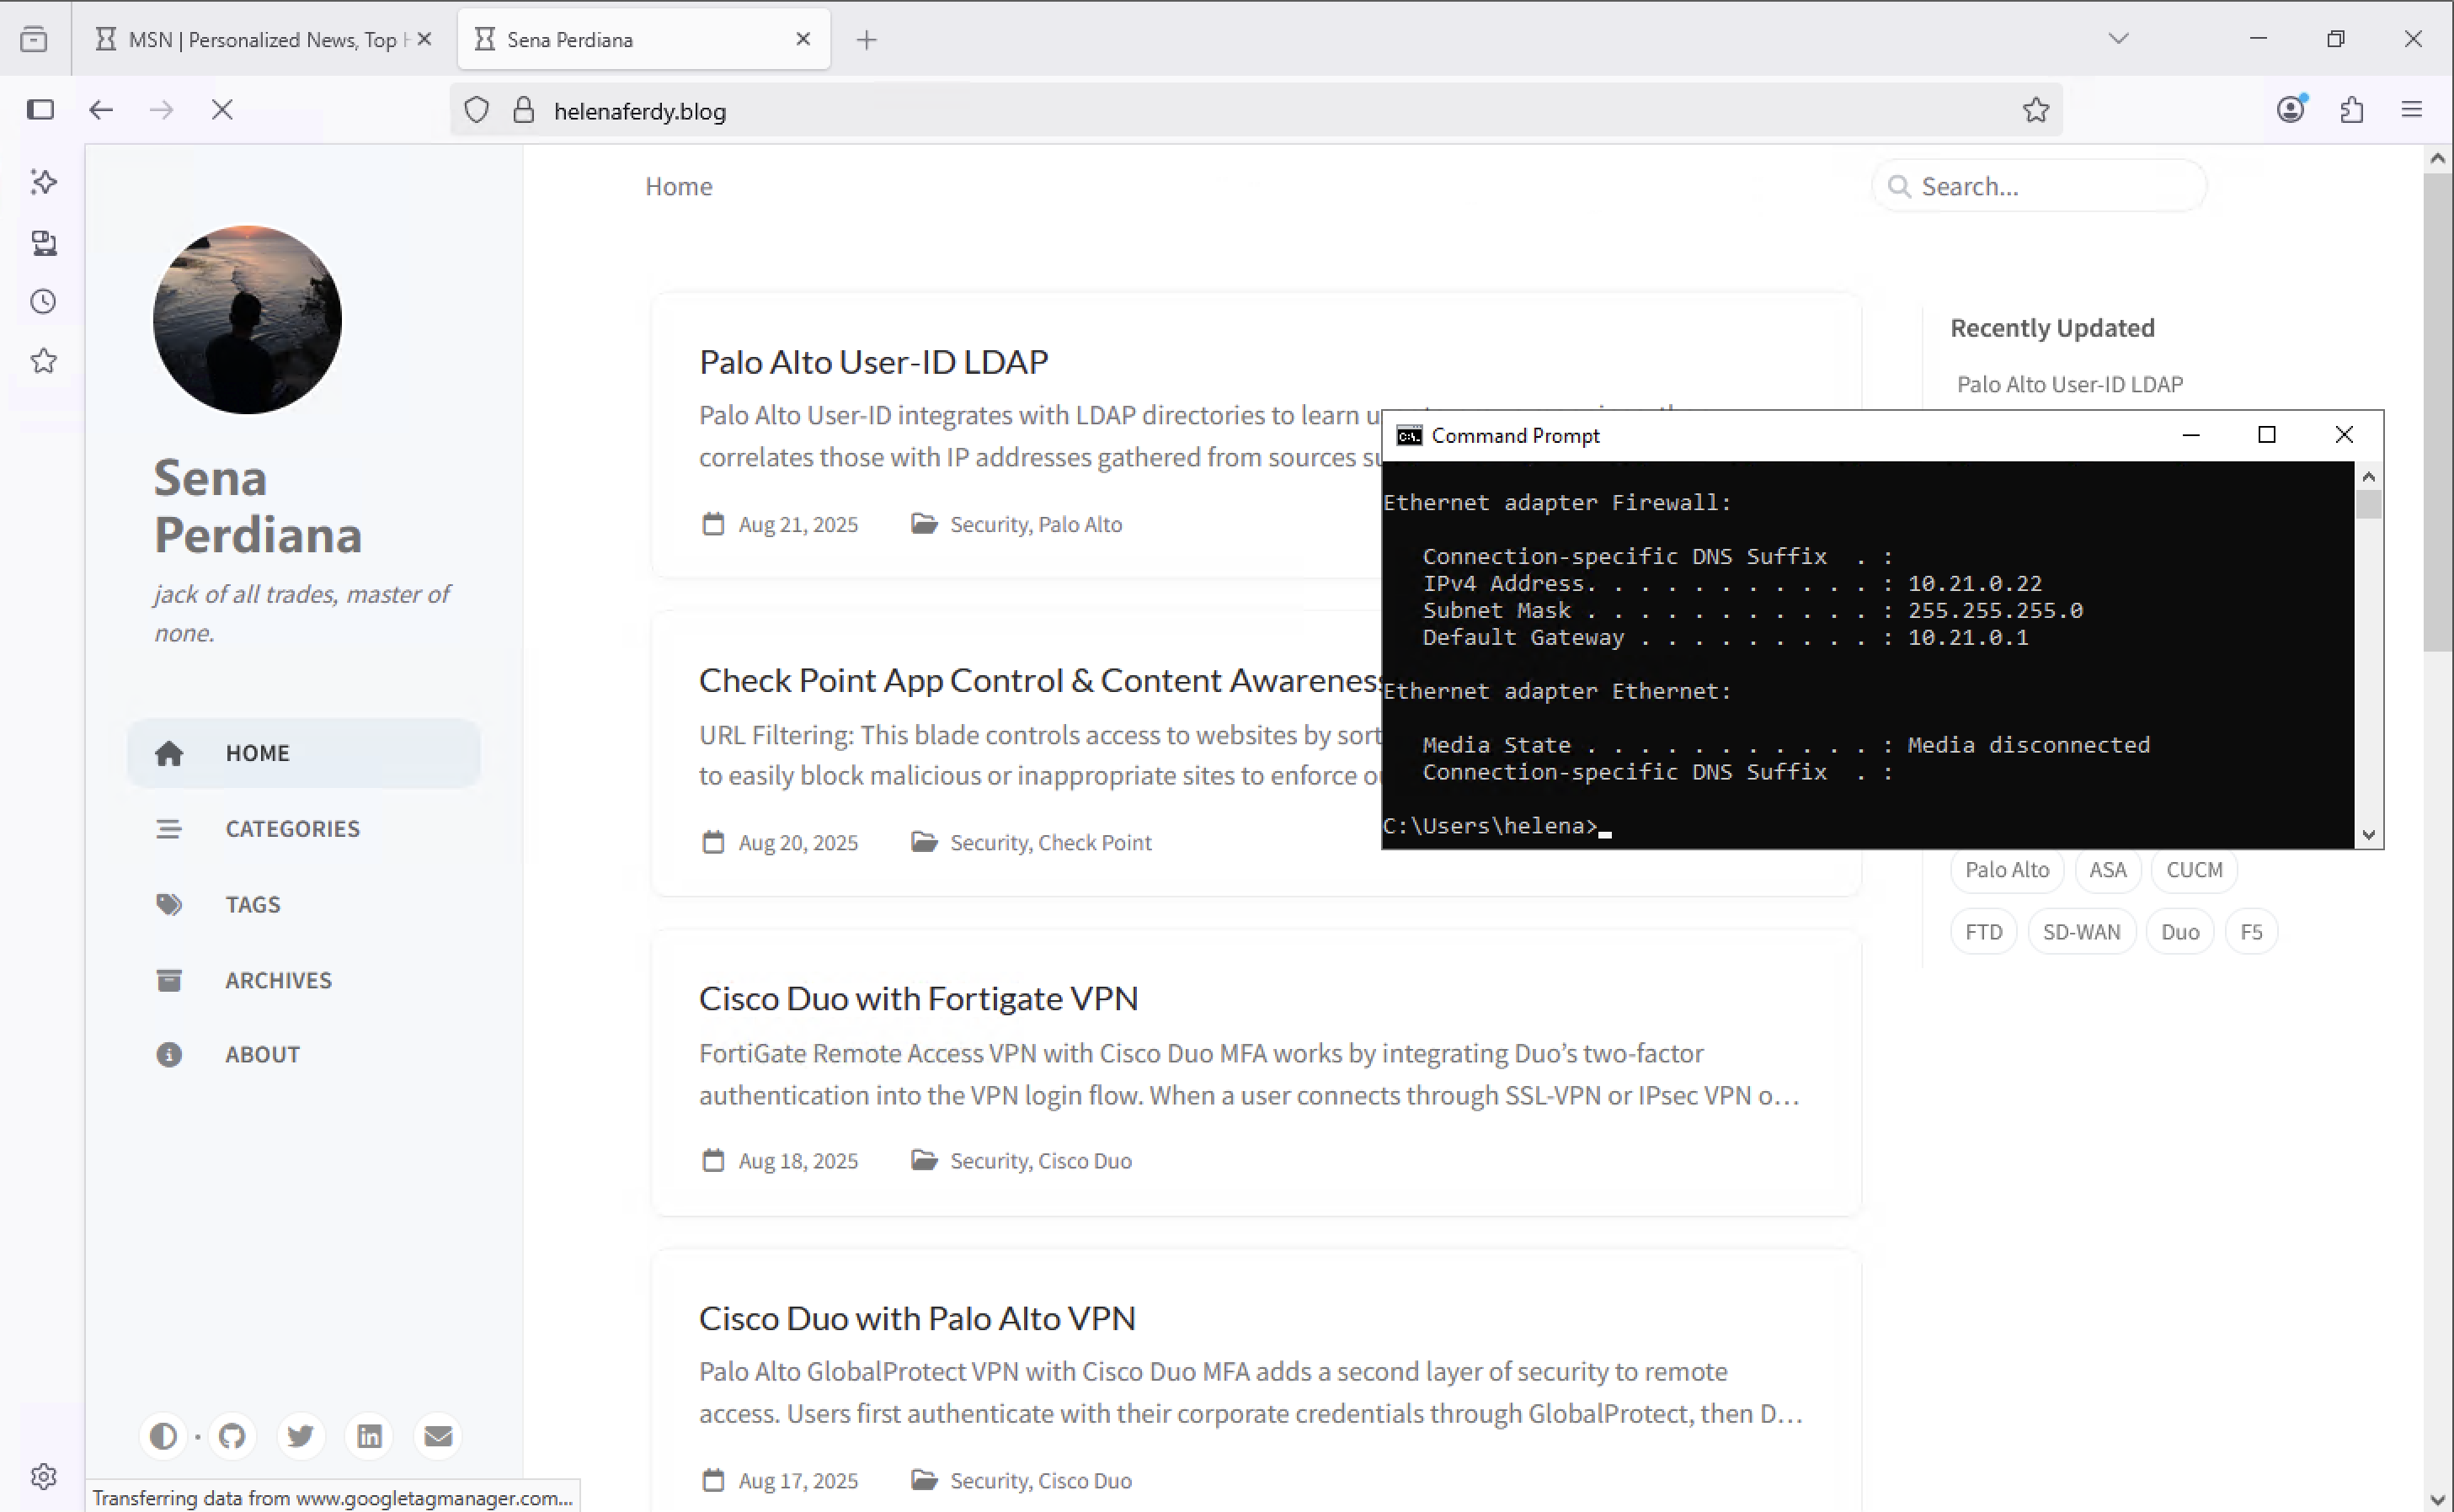2454x1512 pixels.
Task: Click the SD-WAN tag button
Action: 2081,932
